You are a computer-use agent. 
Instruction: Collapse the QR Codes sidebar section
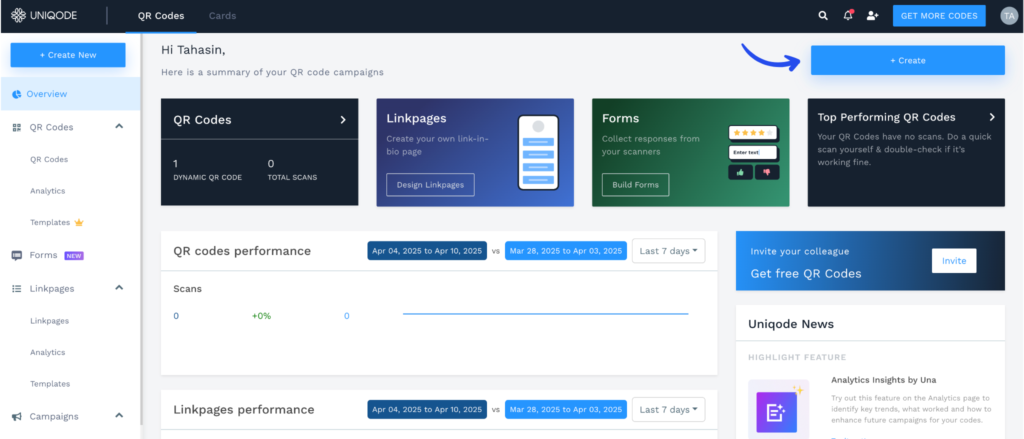click(x=119, y=127)
